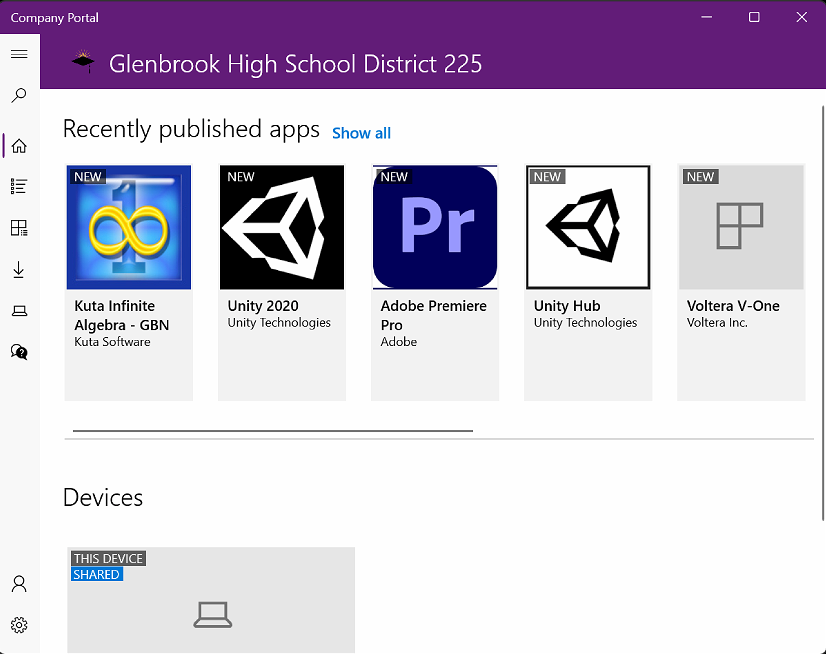Open the account profile icon
Viewport: 826px width, 654px height.
(x=19, y=584)
